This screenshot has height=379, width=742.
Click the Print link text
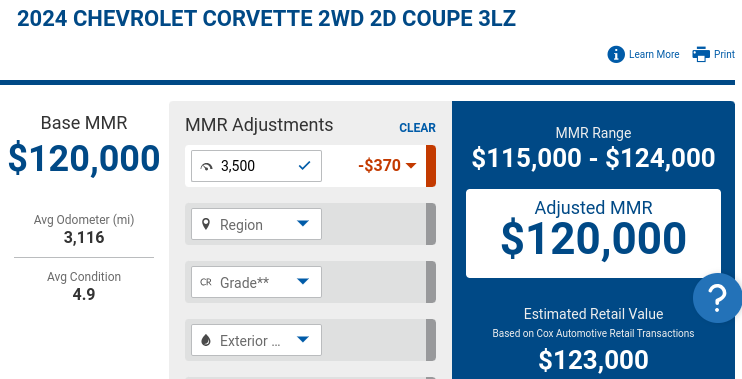(x=724, y=54)
